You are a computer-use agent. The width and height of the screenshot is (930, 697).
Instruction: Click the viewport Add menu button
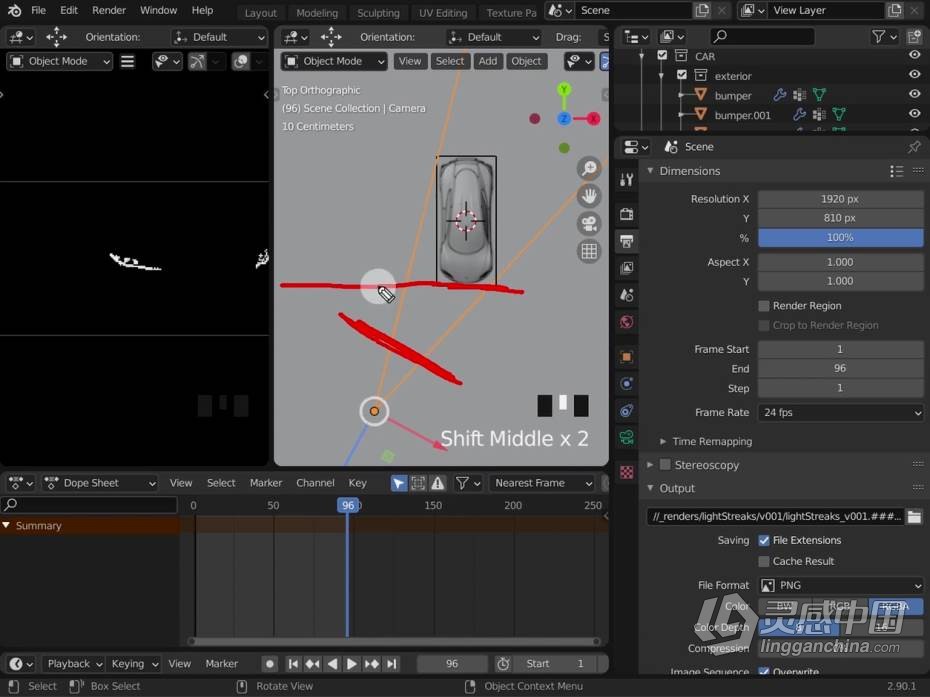[x=488, y=61]
